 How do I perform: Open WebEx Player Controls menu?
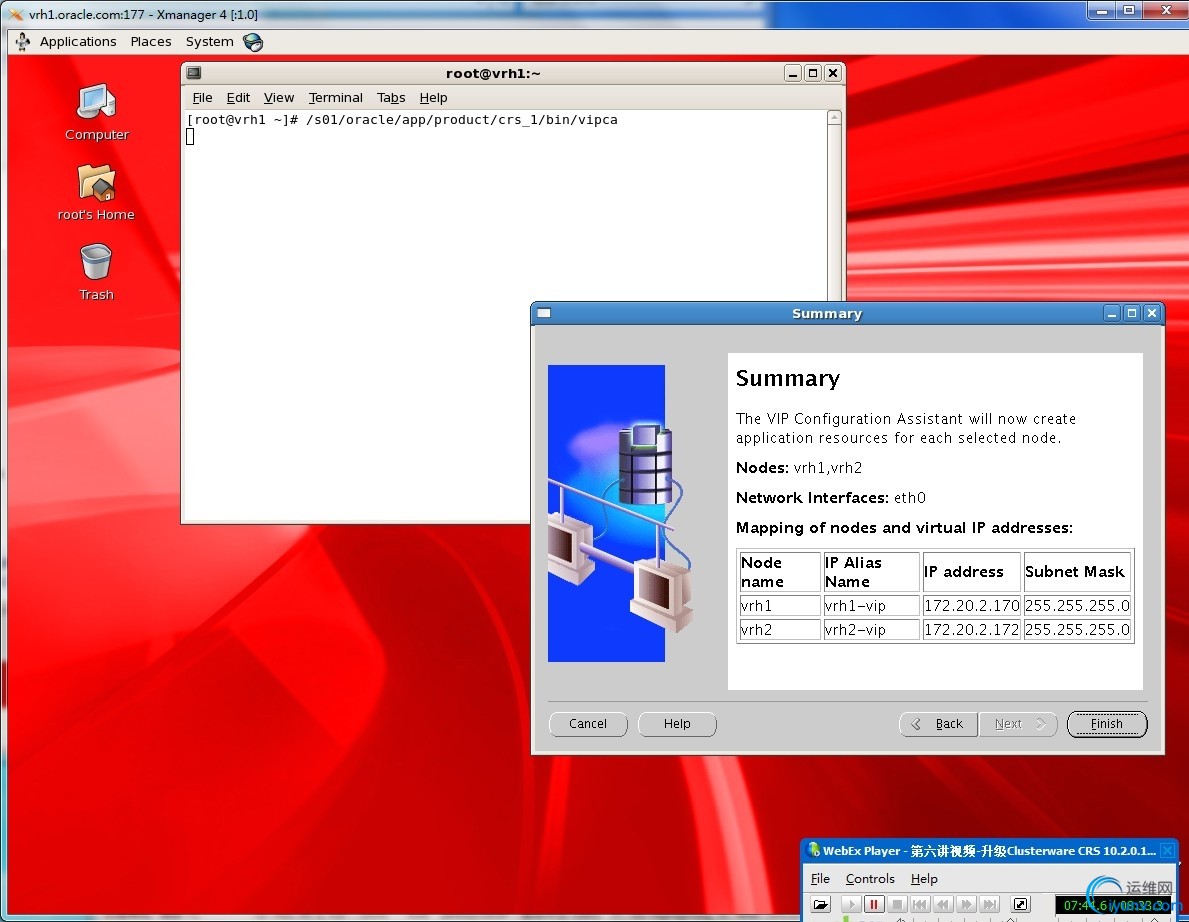(x=870, y=879)
